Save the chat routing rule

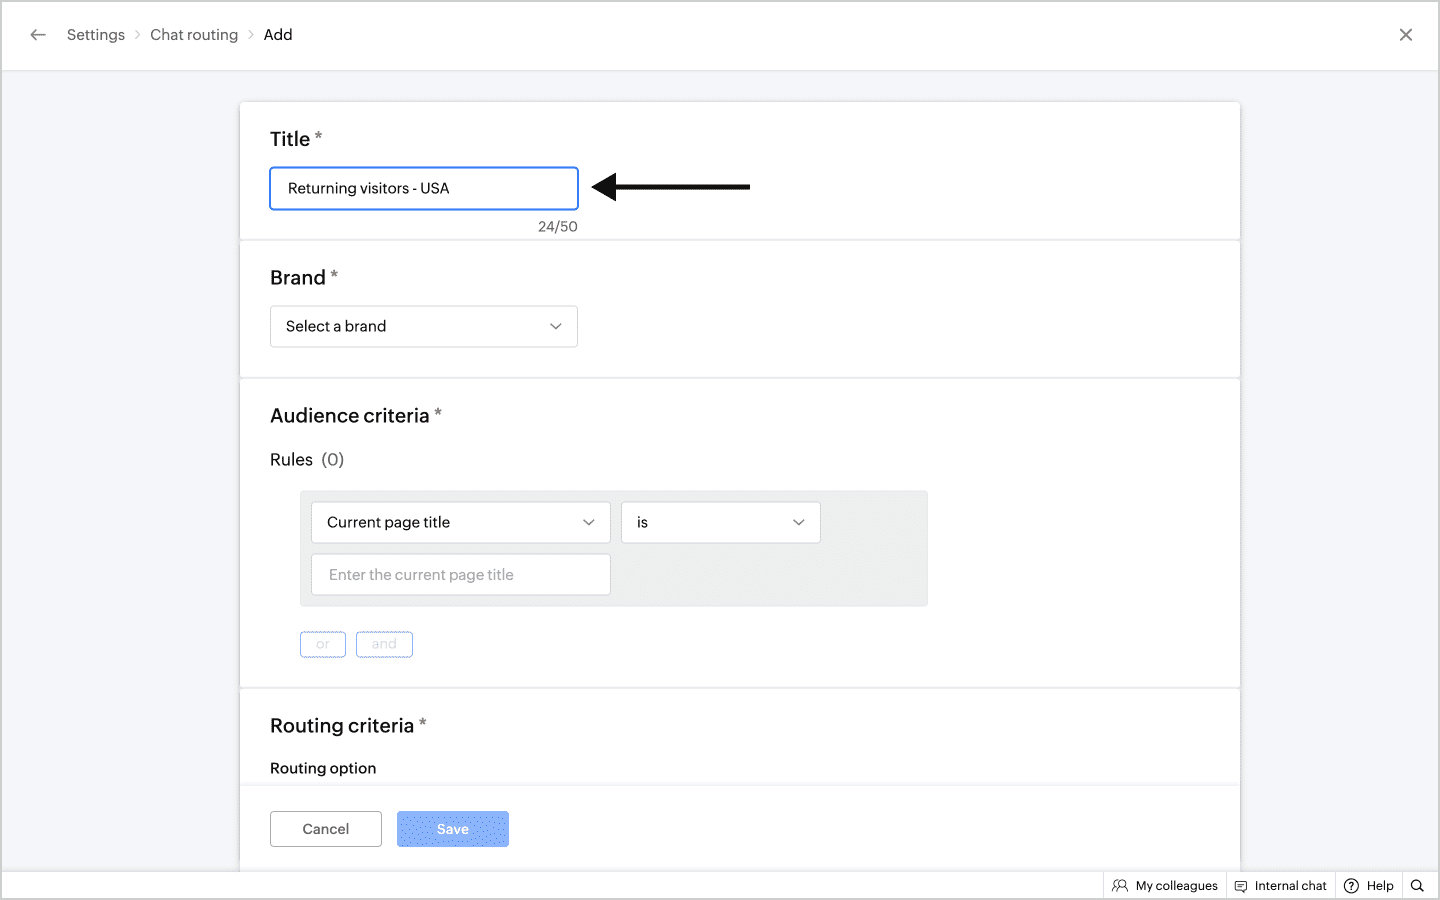[453, 829]
